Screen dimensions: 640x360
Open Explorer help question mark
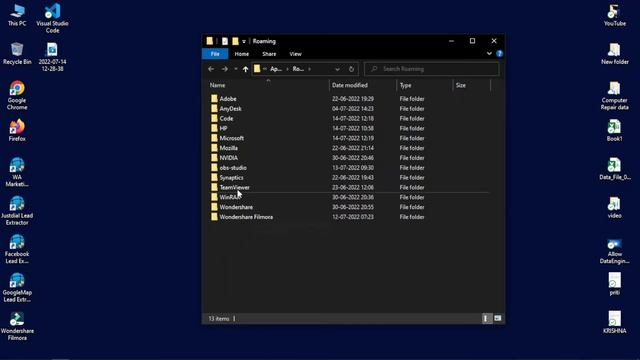pos(499,53)
